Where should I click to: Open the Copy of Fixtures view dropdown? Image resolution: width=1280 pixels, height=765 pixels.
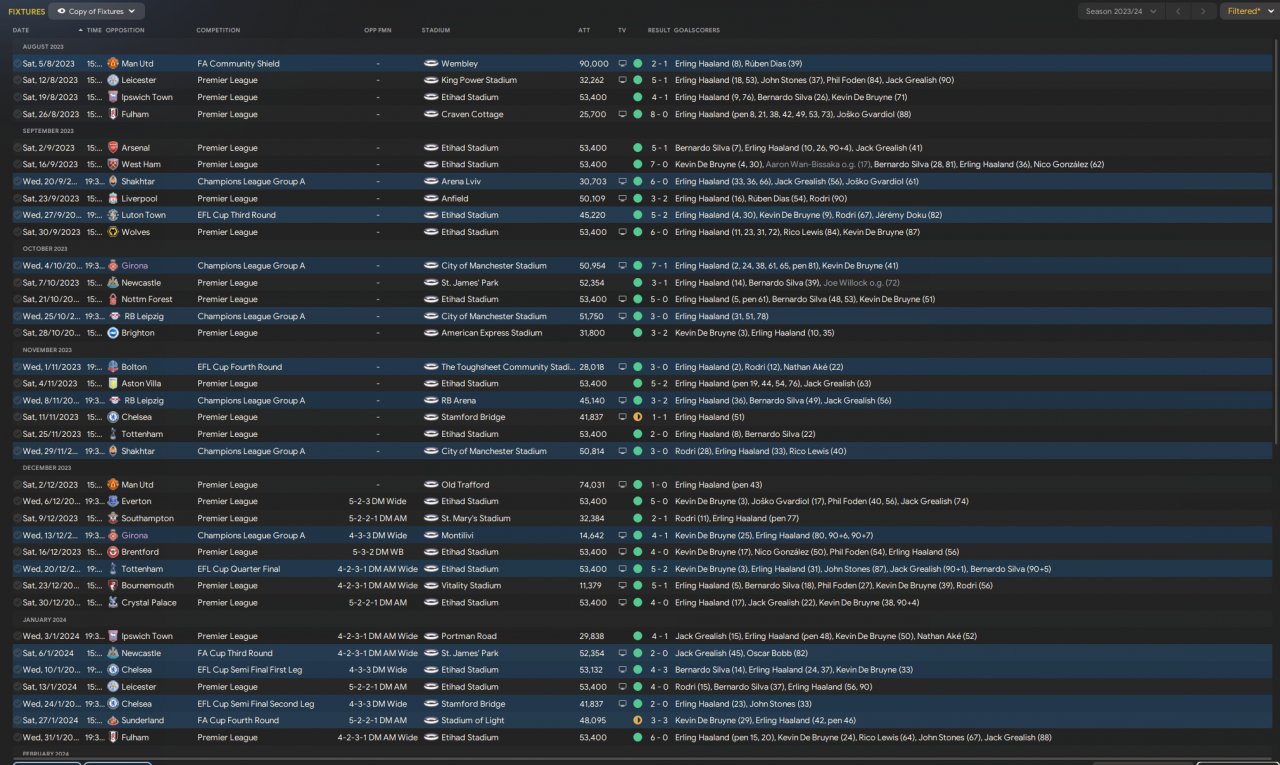click(97, 11)
